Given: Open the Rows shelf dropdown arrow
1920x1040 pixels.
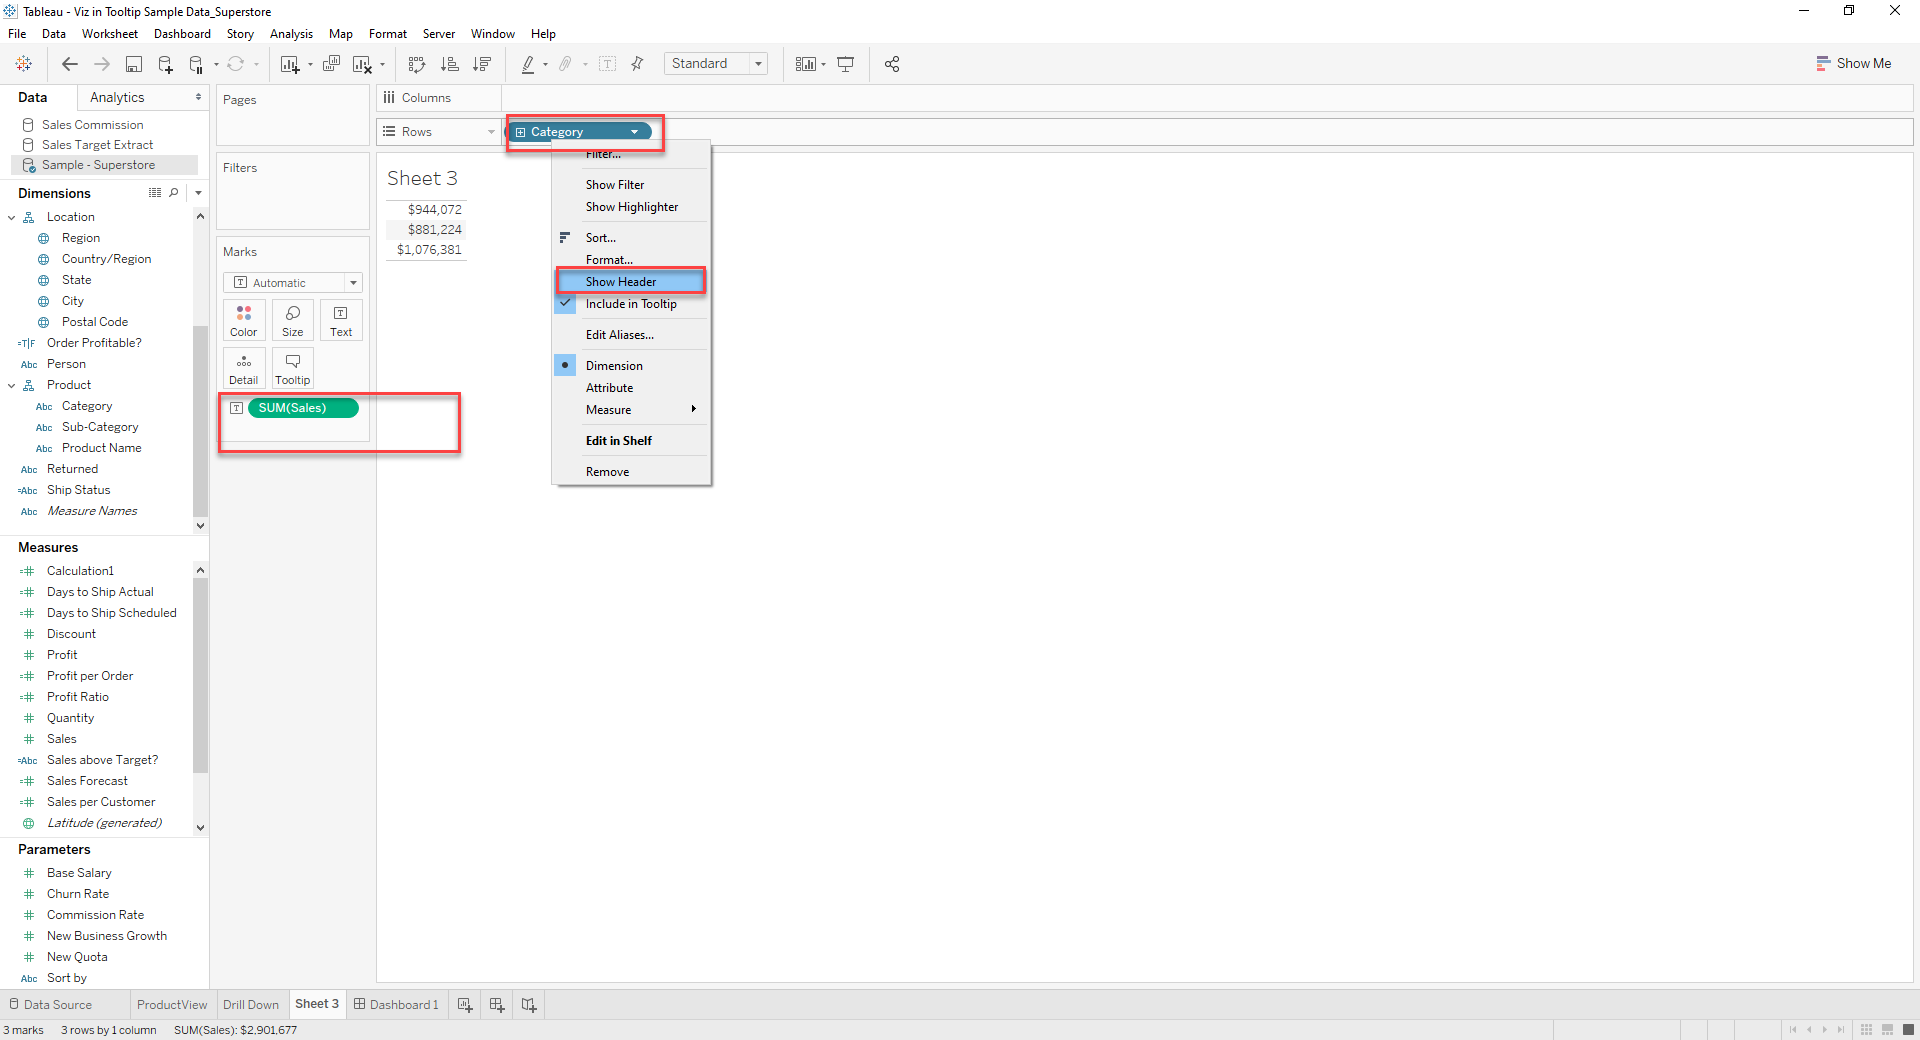Looking at the screenshot, I should click(491, 132).
